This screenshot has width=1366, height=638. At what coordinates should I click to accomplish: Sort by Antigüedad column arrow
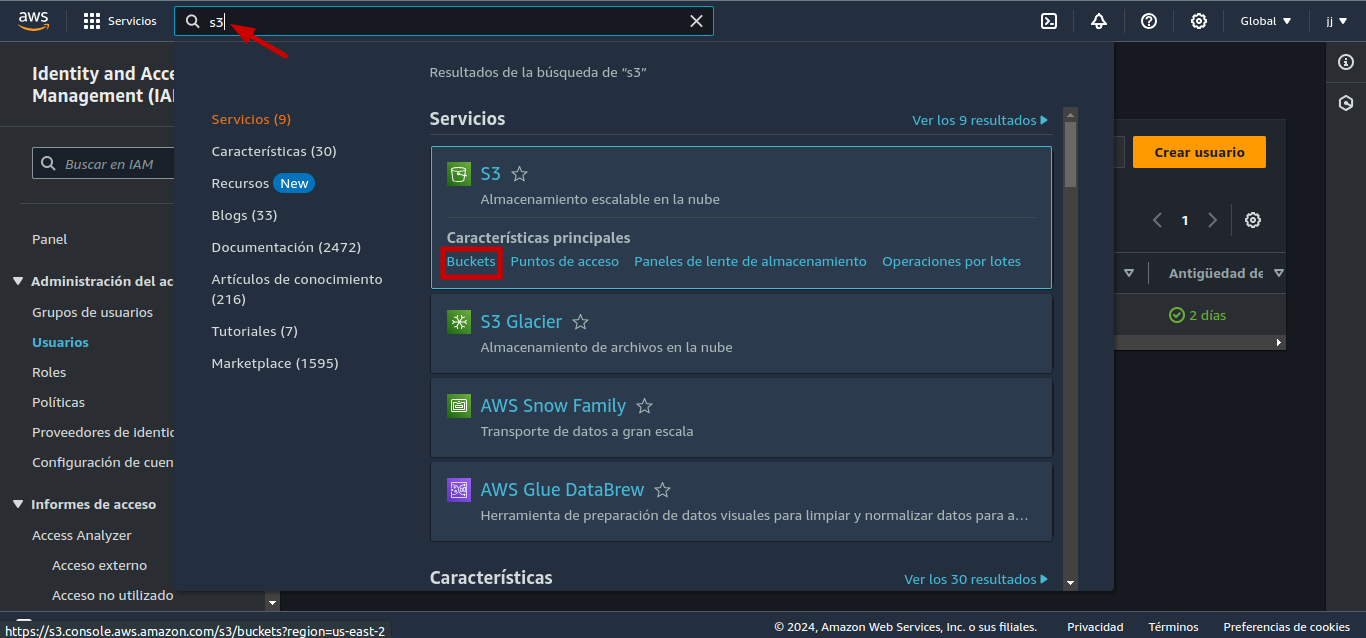(1278, 273)
